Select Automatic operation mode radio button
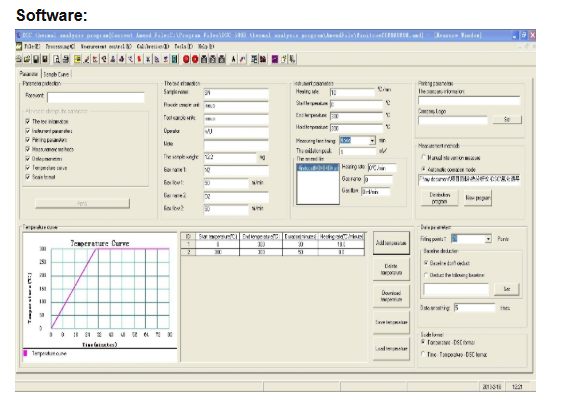 (423, 169)
